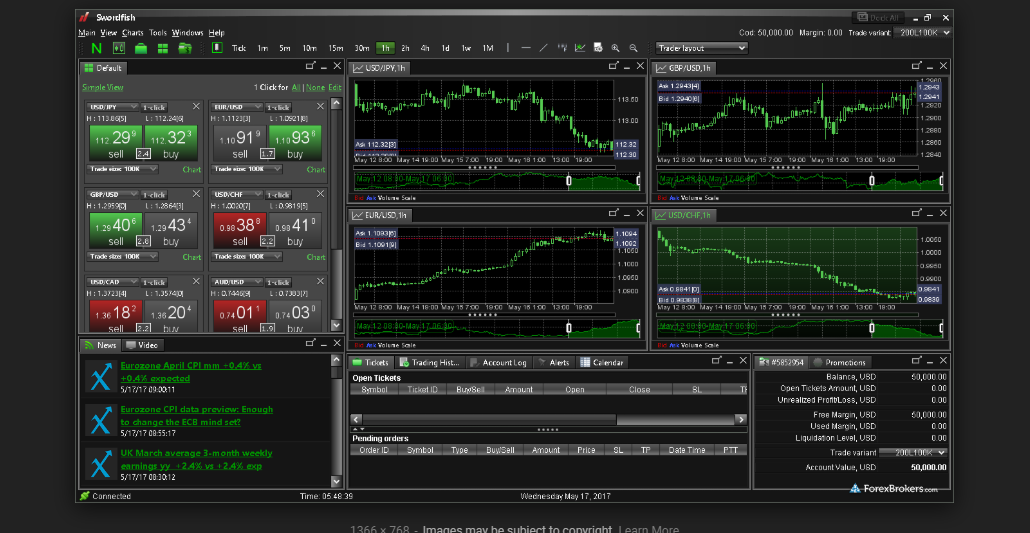The image size is (1030, 533).
Task: Switch chart timeframe to Tick
Action: [238, 48]
